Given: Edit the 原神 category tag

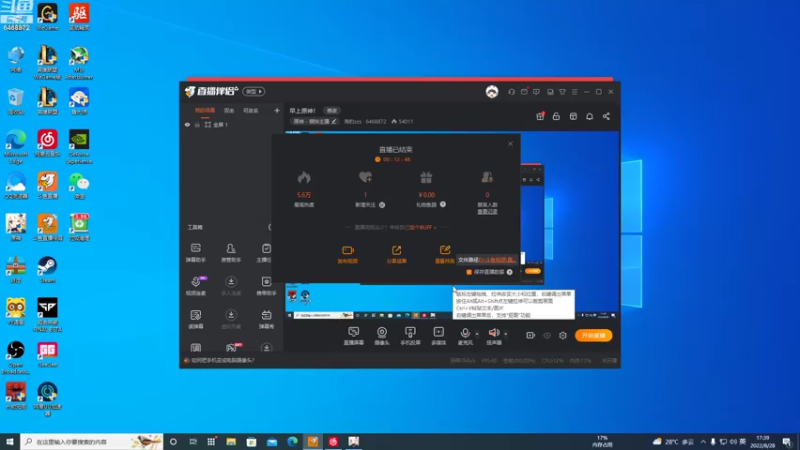Looking at the screenshot, I should pos(314,121).
